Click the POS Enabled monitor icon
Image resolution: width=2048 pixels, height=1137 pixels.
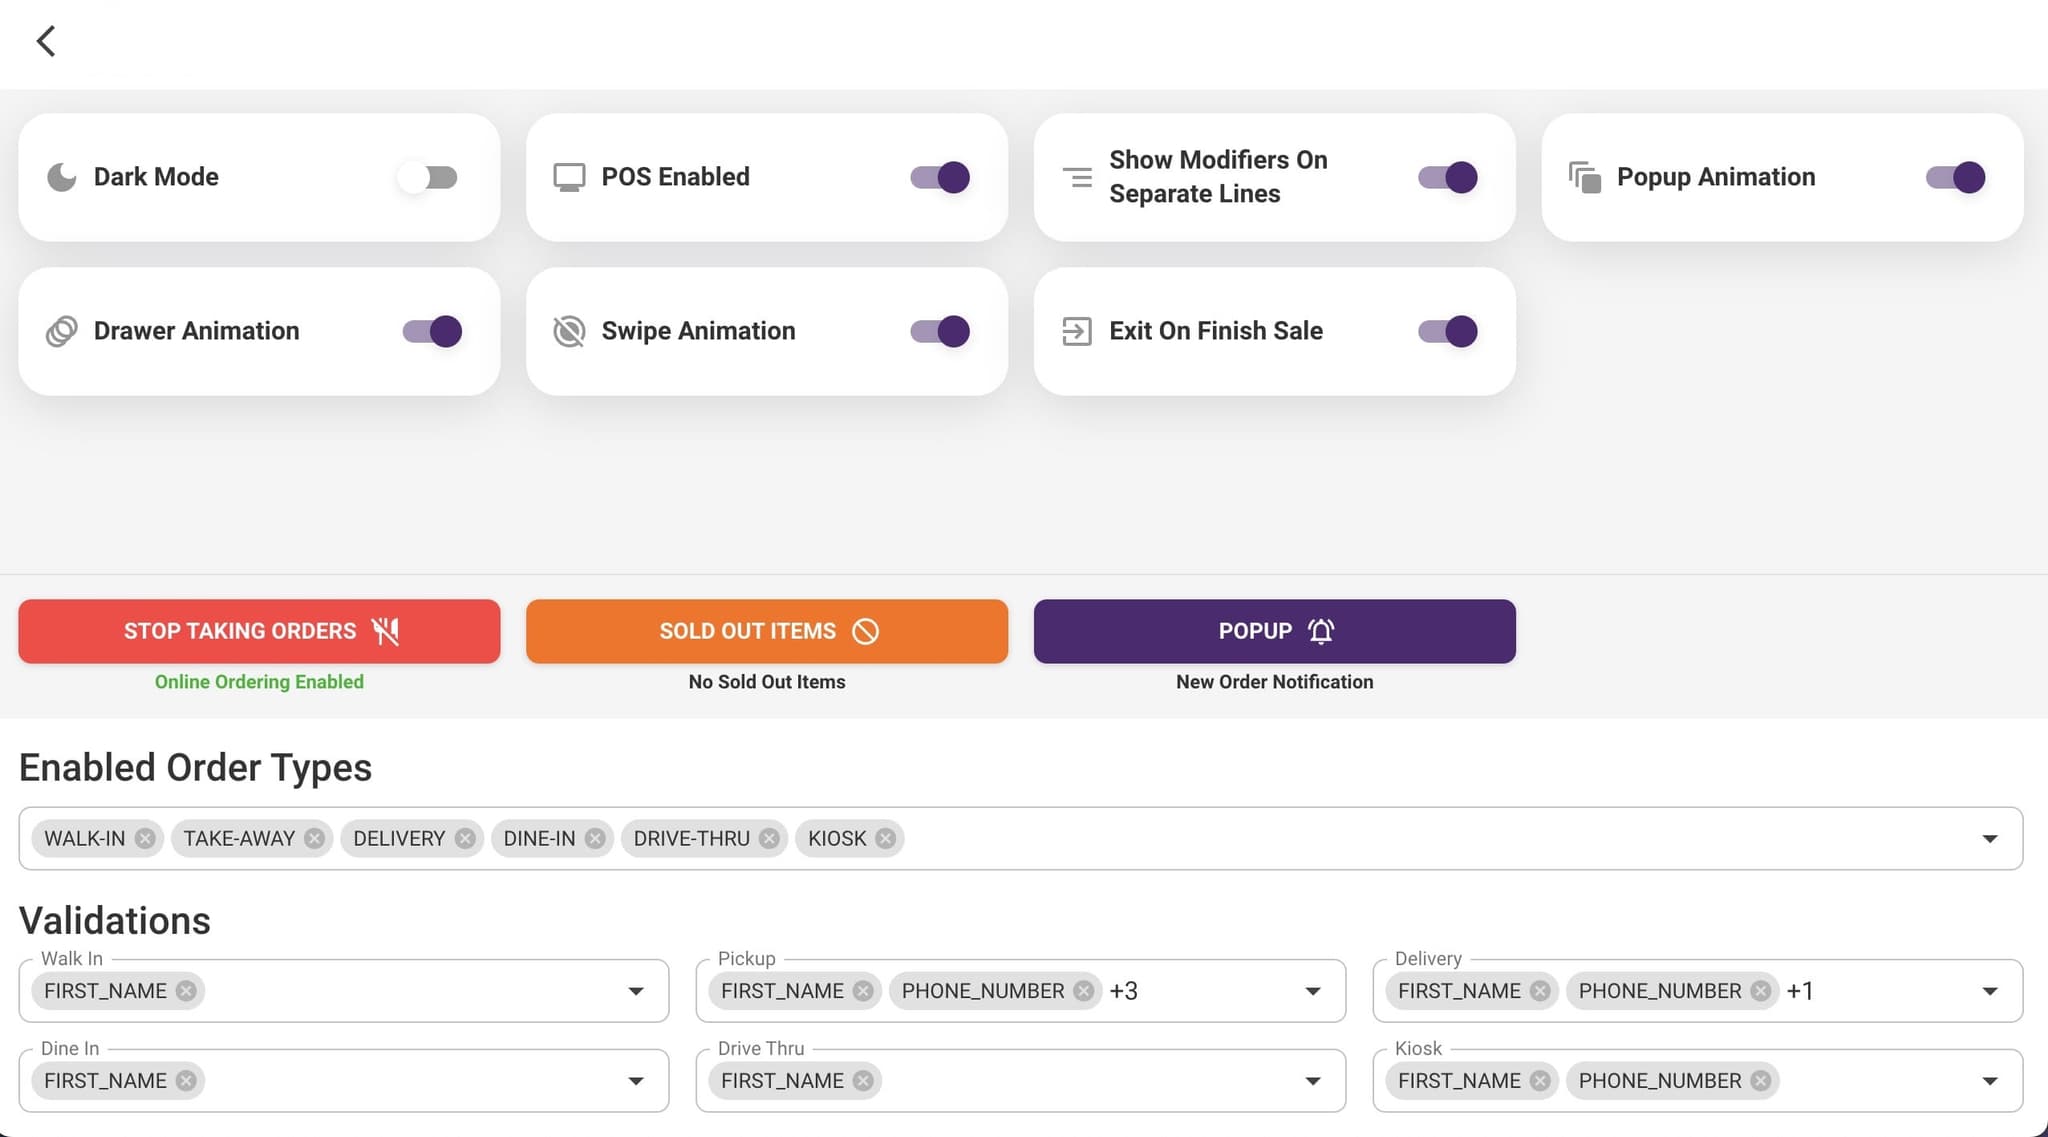[569, 176]
